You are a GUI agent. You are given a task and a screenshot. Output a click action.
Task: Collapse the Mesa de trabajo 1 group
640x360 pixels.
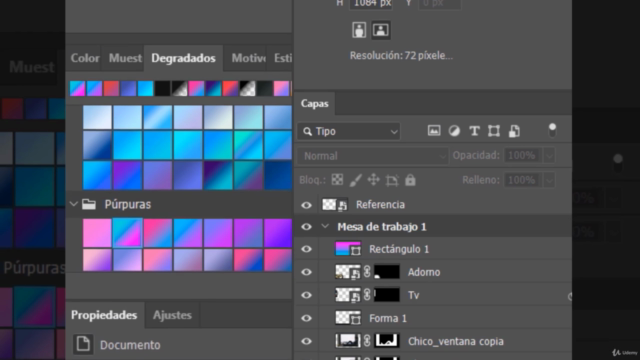point(325,226)
